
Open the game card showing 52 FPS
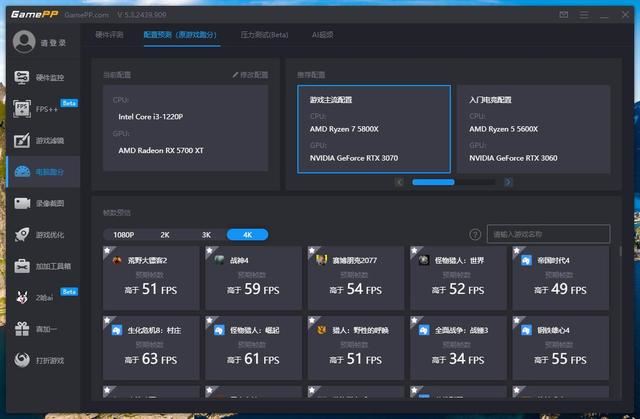[x=458, y=277]
